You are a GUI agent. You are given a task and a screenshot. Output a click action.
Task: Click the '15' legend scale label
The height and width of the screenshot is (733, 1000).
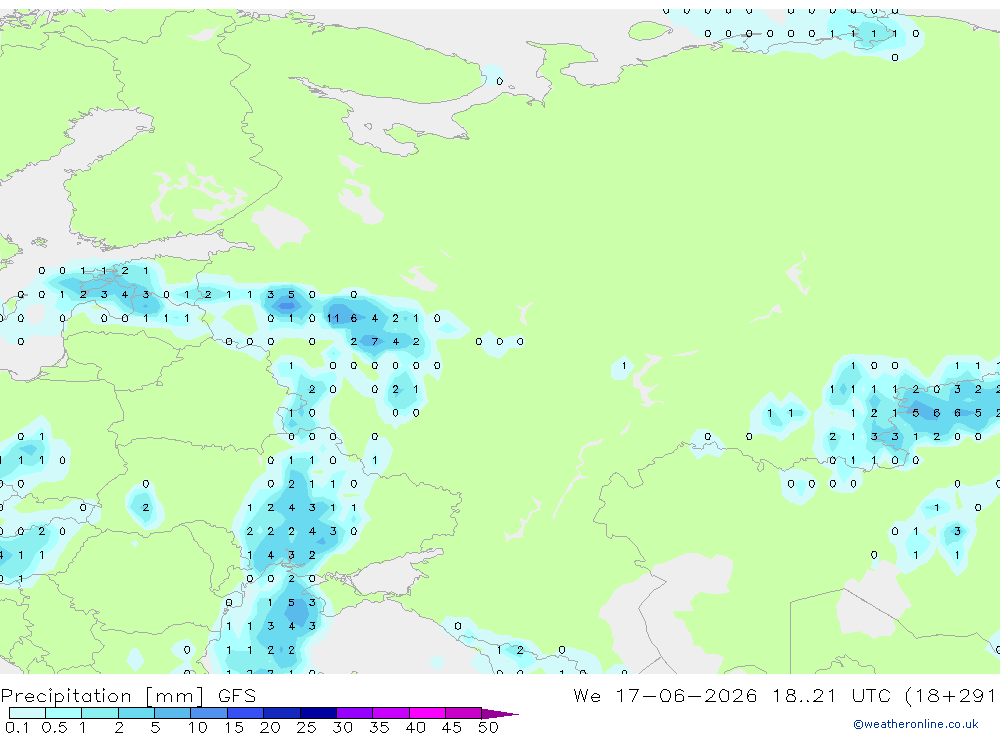point(234,727)
